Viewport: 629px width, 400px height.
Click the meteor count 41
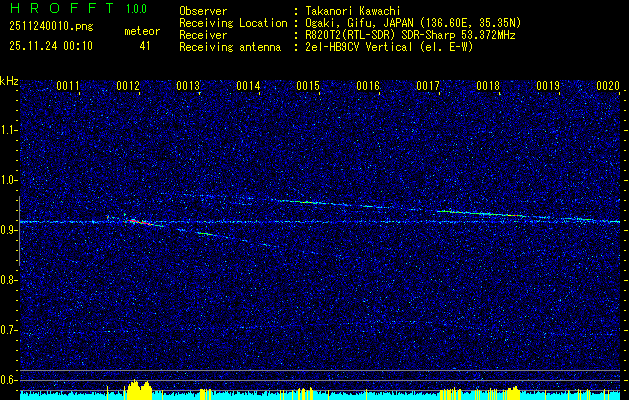[x=145, y=46]
